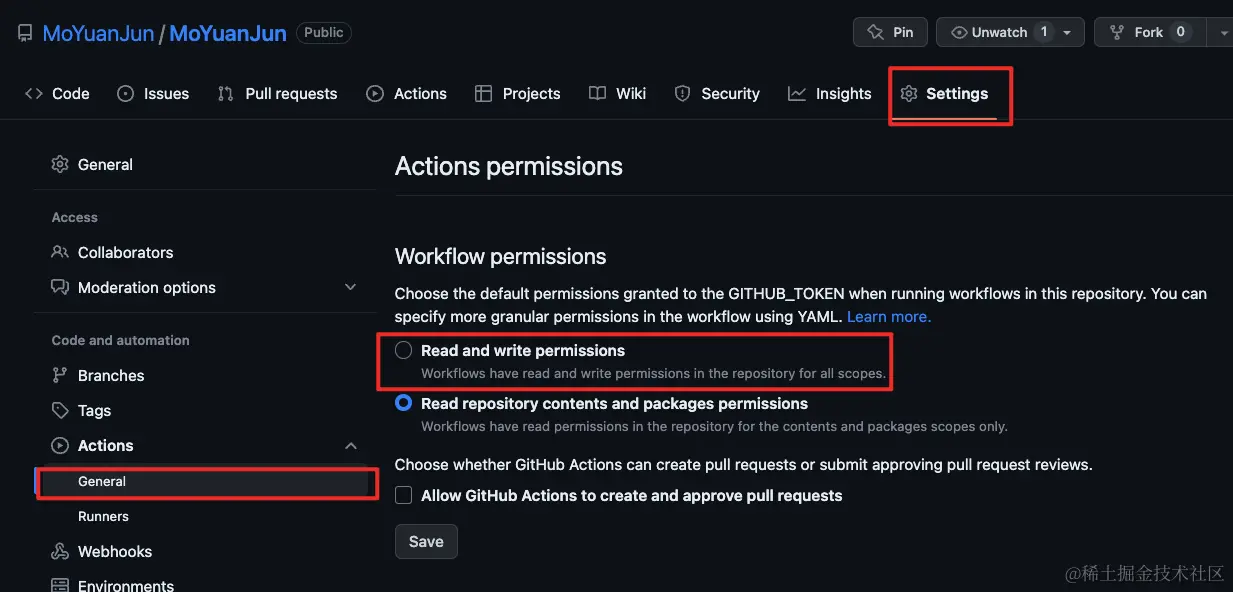1233x592 pixels.
Task: Click the Code tab icon
Action: click(34, 94)
